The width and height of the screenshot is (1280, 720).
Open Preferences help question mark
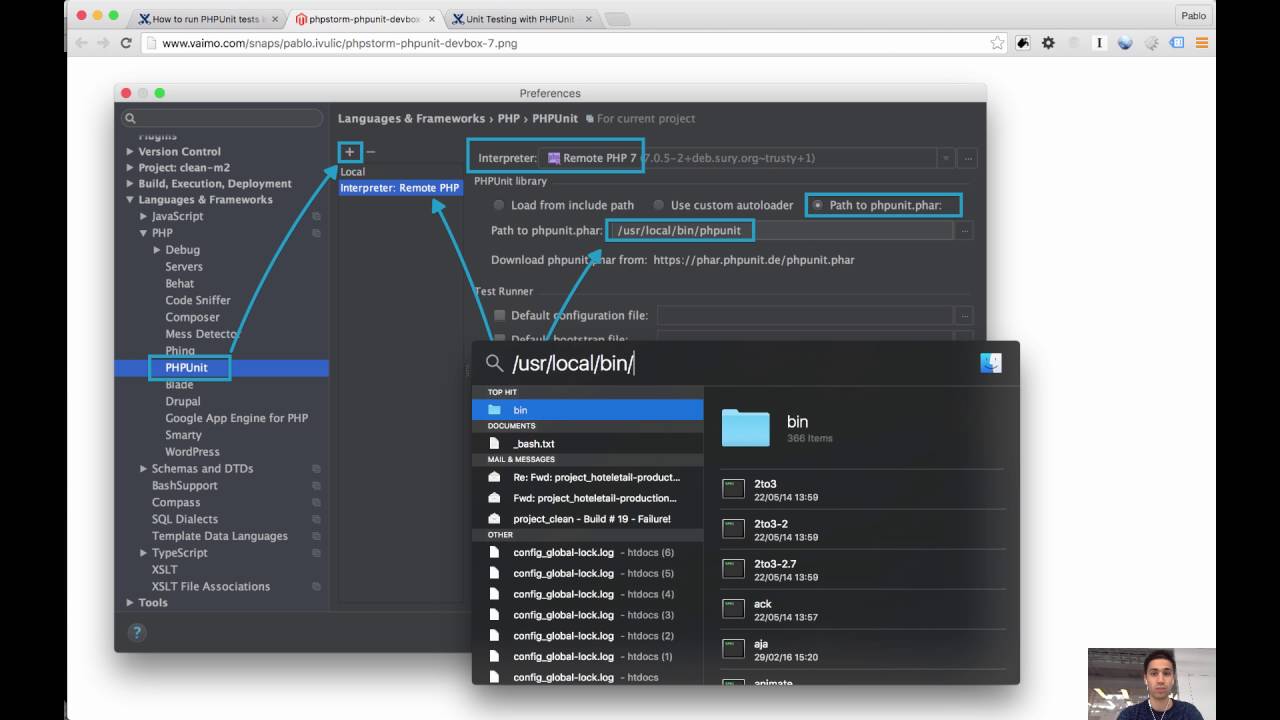[137, 632]
